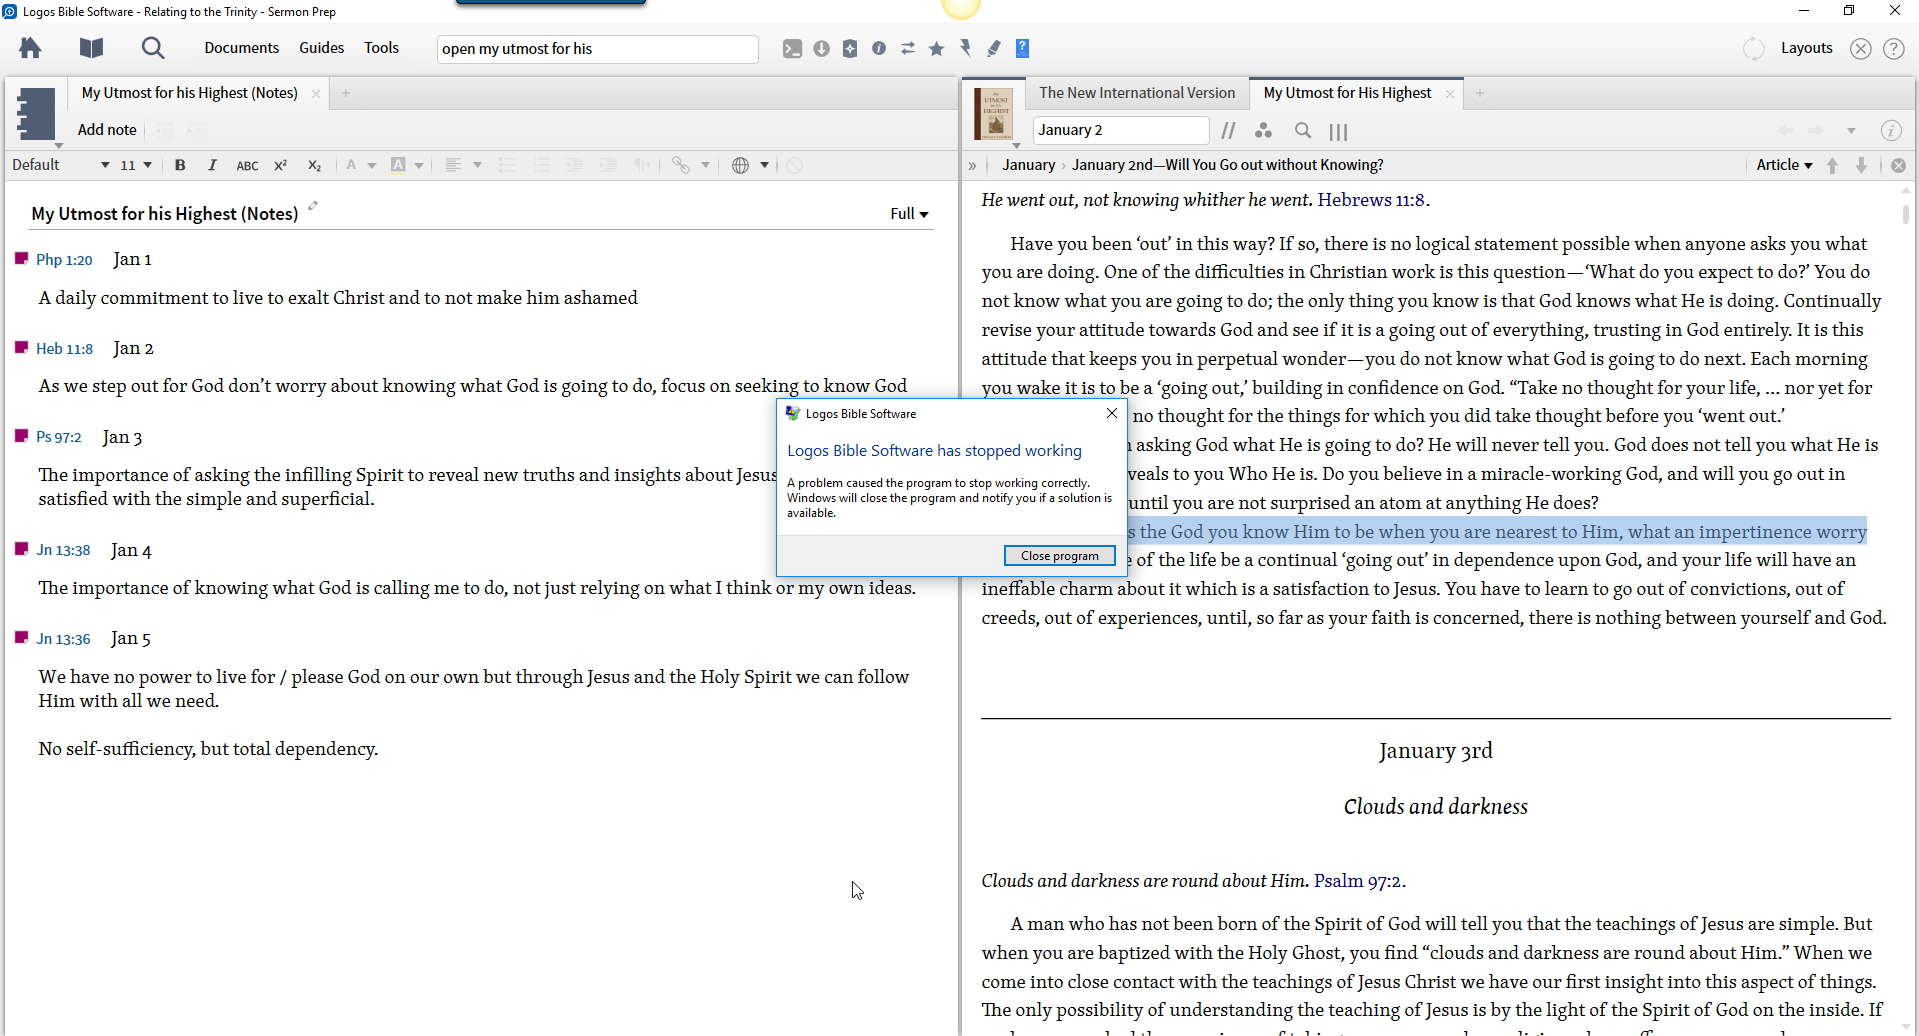Screen dimensions: 1919x1036
Task: Go to next article with down arrow
Action: pos(1862,165)
